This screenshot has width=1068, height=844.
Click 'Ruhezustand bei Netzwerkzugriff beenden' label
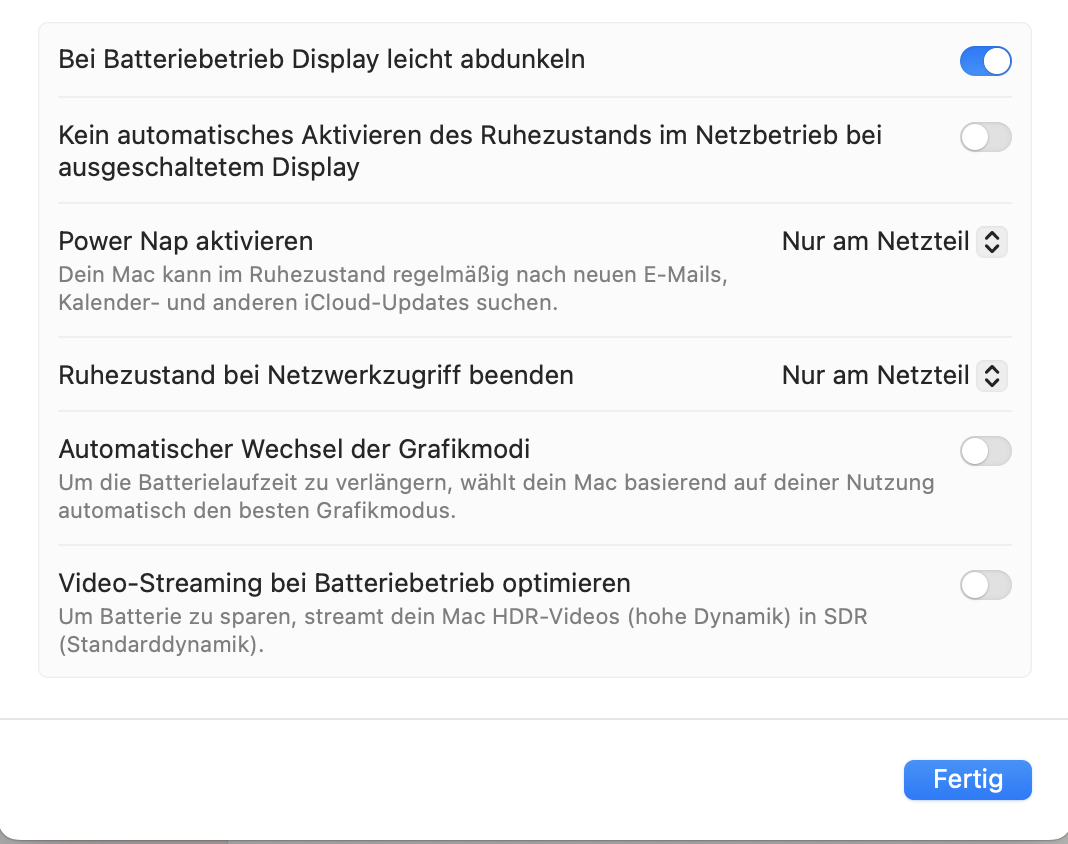(316, 375)
